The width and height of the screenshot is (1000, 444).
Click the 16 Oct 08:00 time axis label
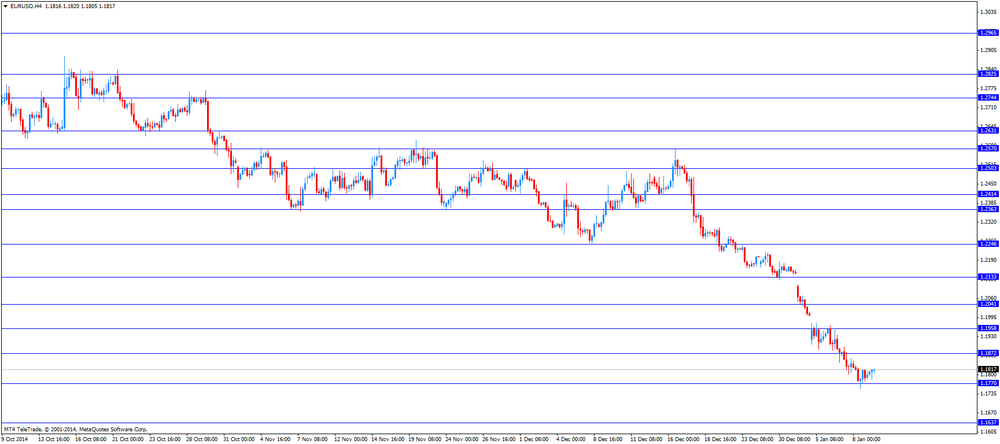click(x=91, y=440)
